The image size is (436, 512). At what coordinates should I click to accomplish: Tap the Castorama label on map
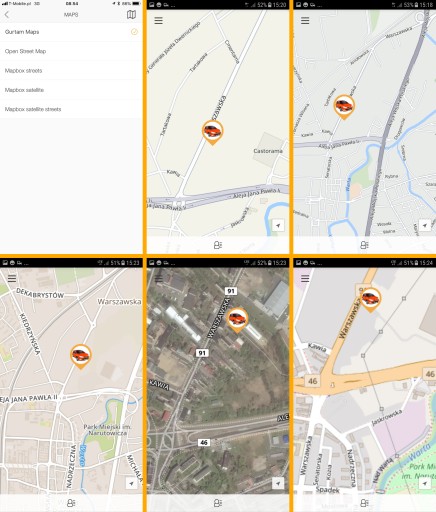pyautogui.click(x=268, y=151)
